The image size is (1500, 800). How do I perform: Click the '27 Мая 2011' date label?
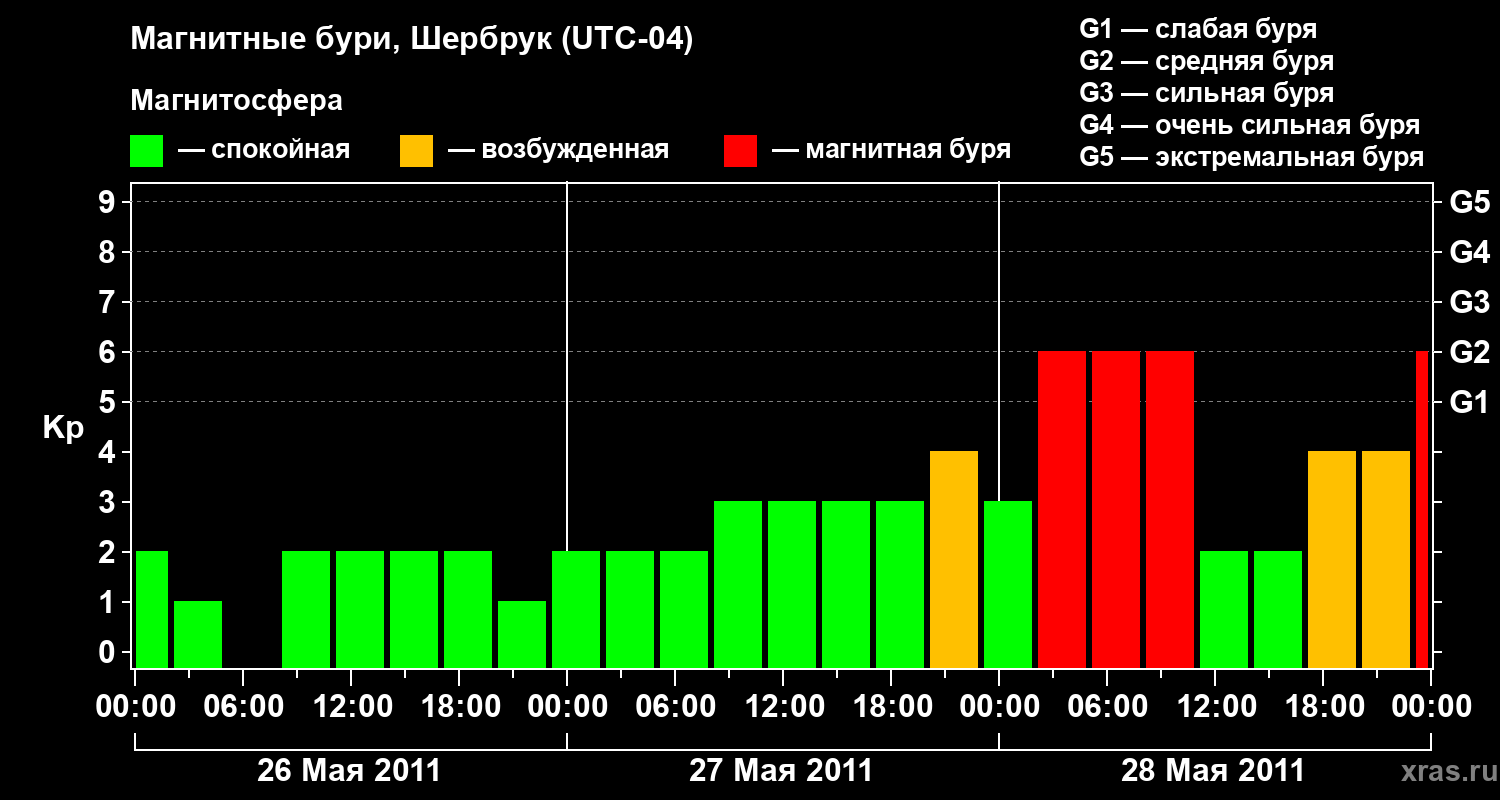coord(781,771)
